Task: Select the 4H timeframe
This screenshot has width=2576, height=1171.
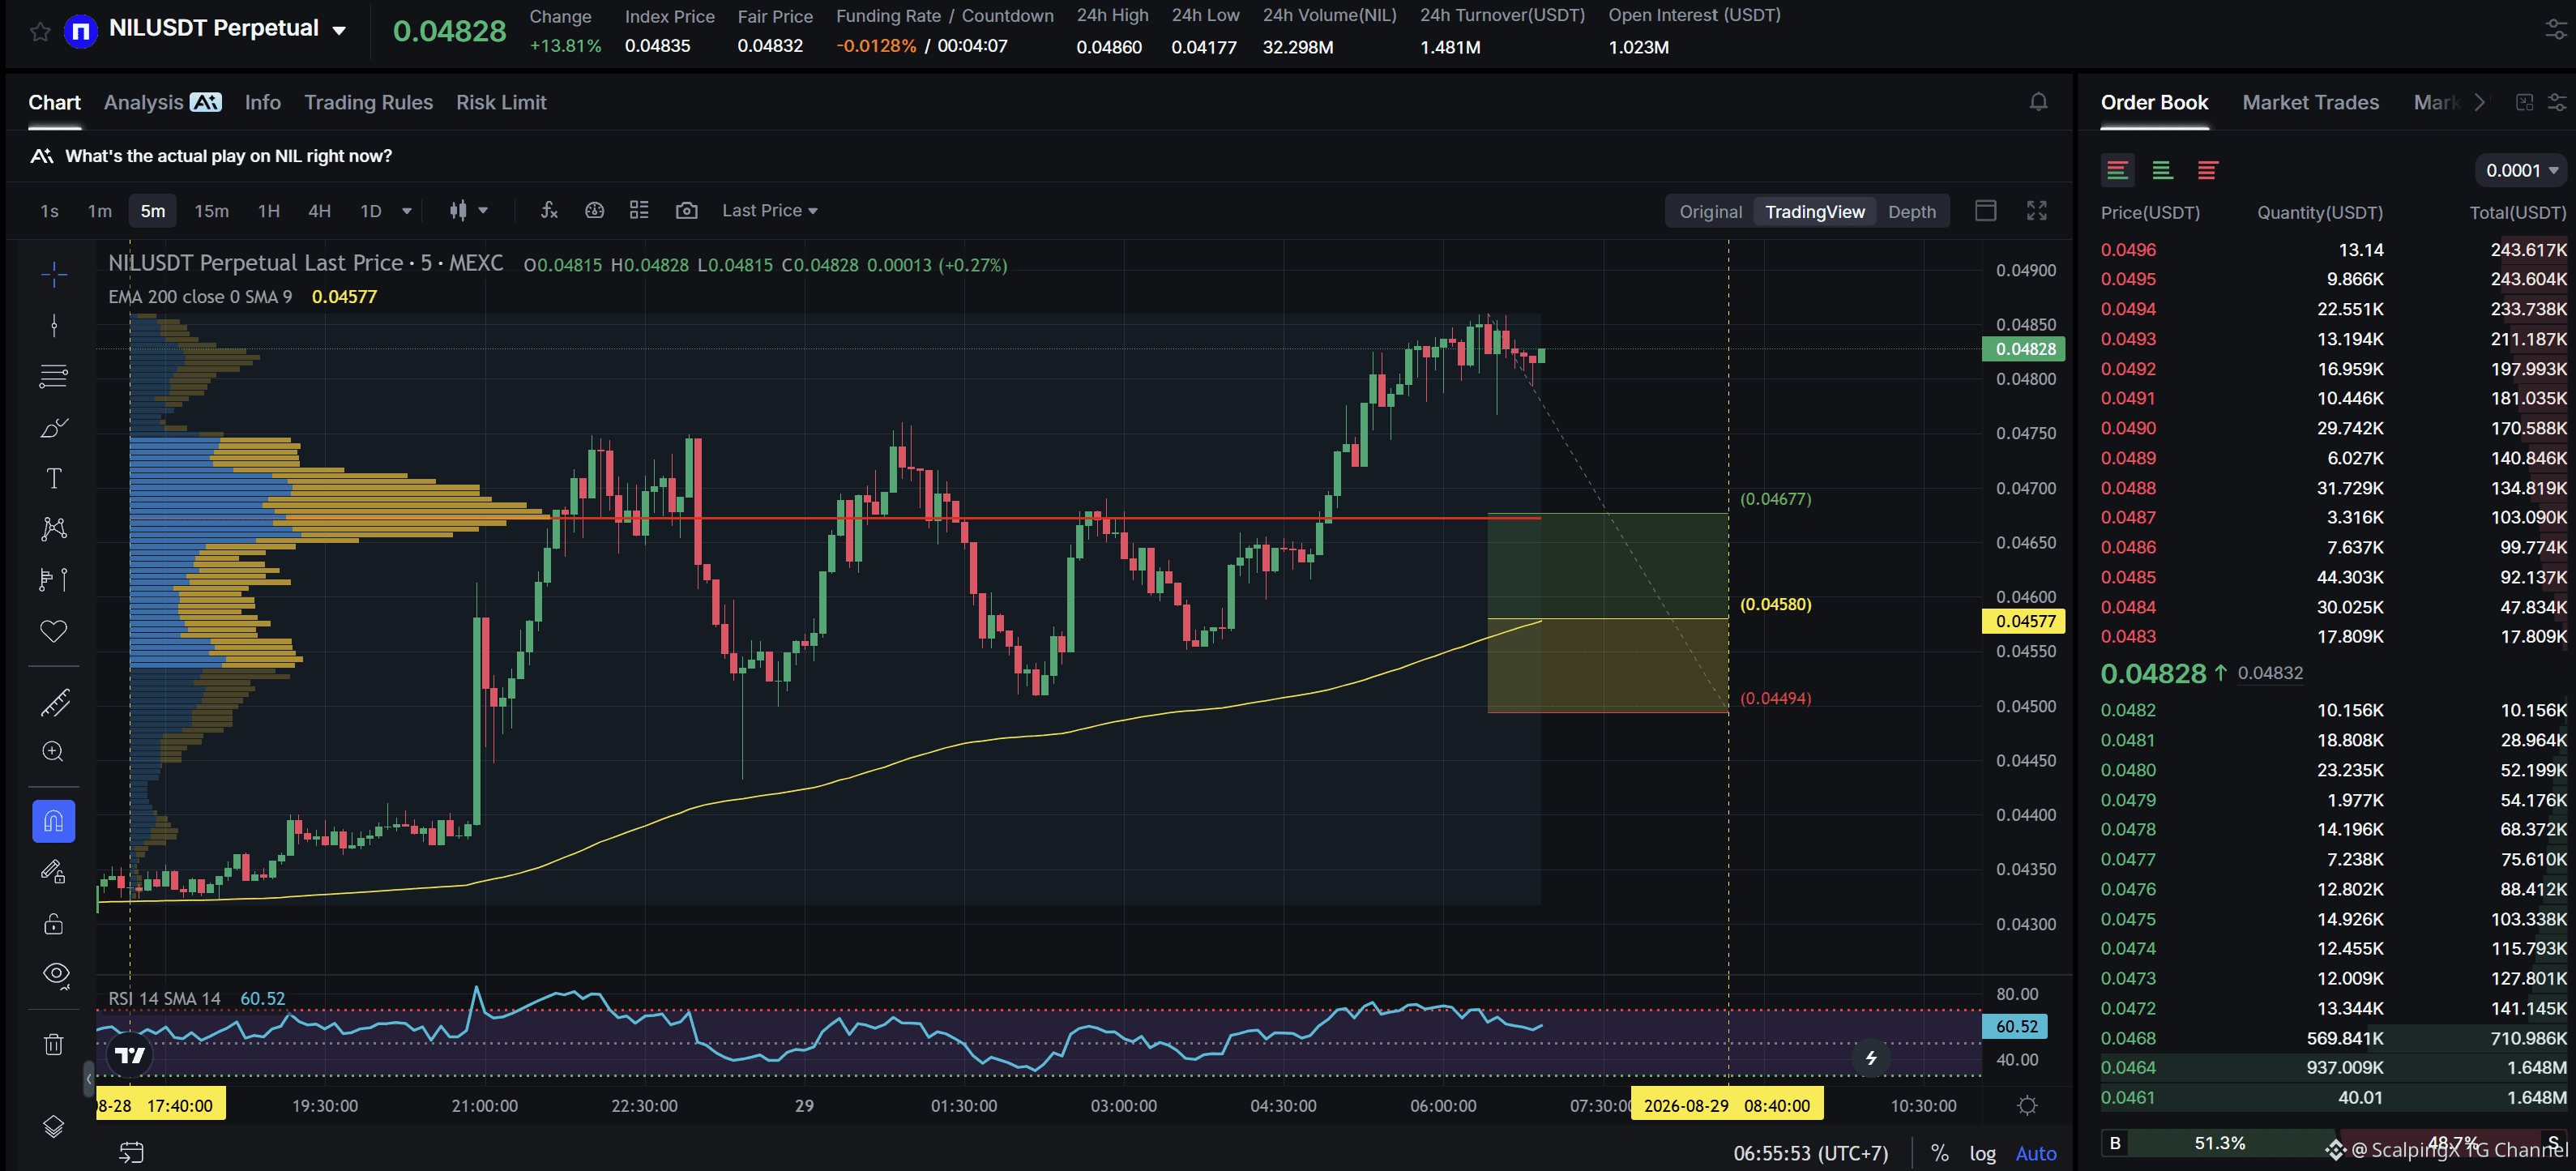Action: click(x=319, y=211)
